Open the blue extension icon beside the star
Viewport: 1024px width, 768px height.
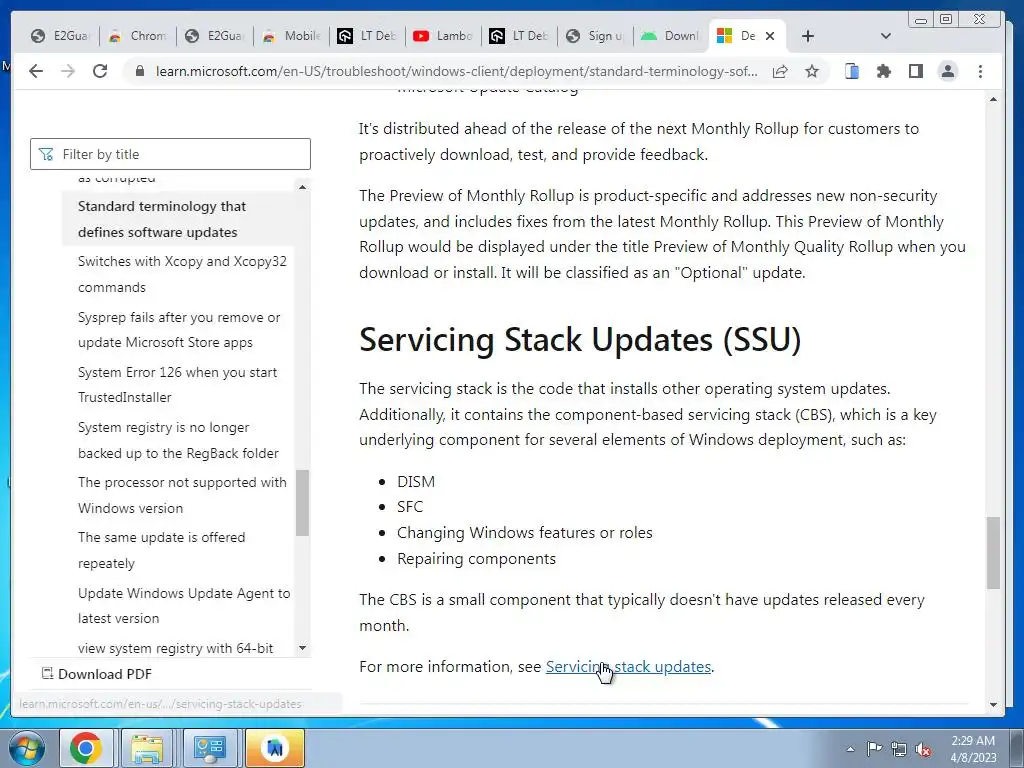852,71
